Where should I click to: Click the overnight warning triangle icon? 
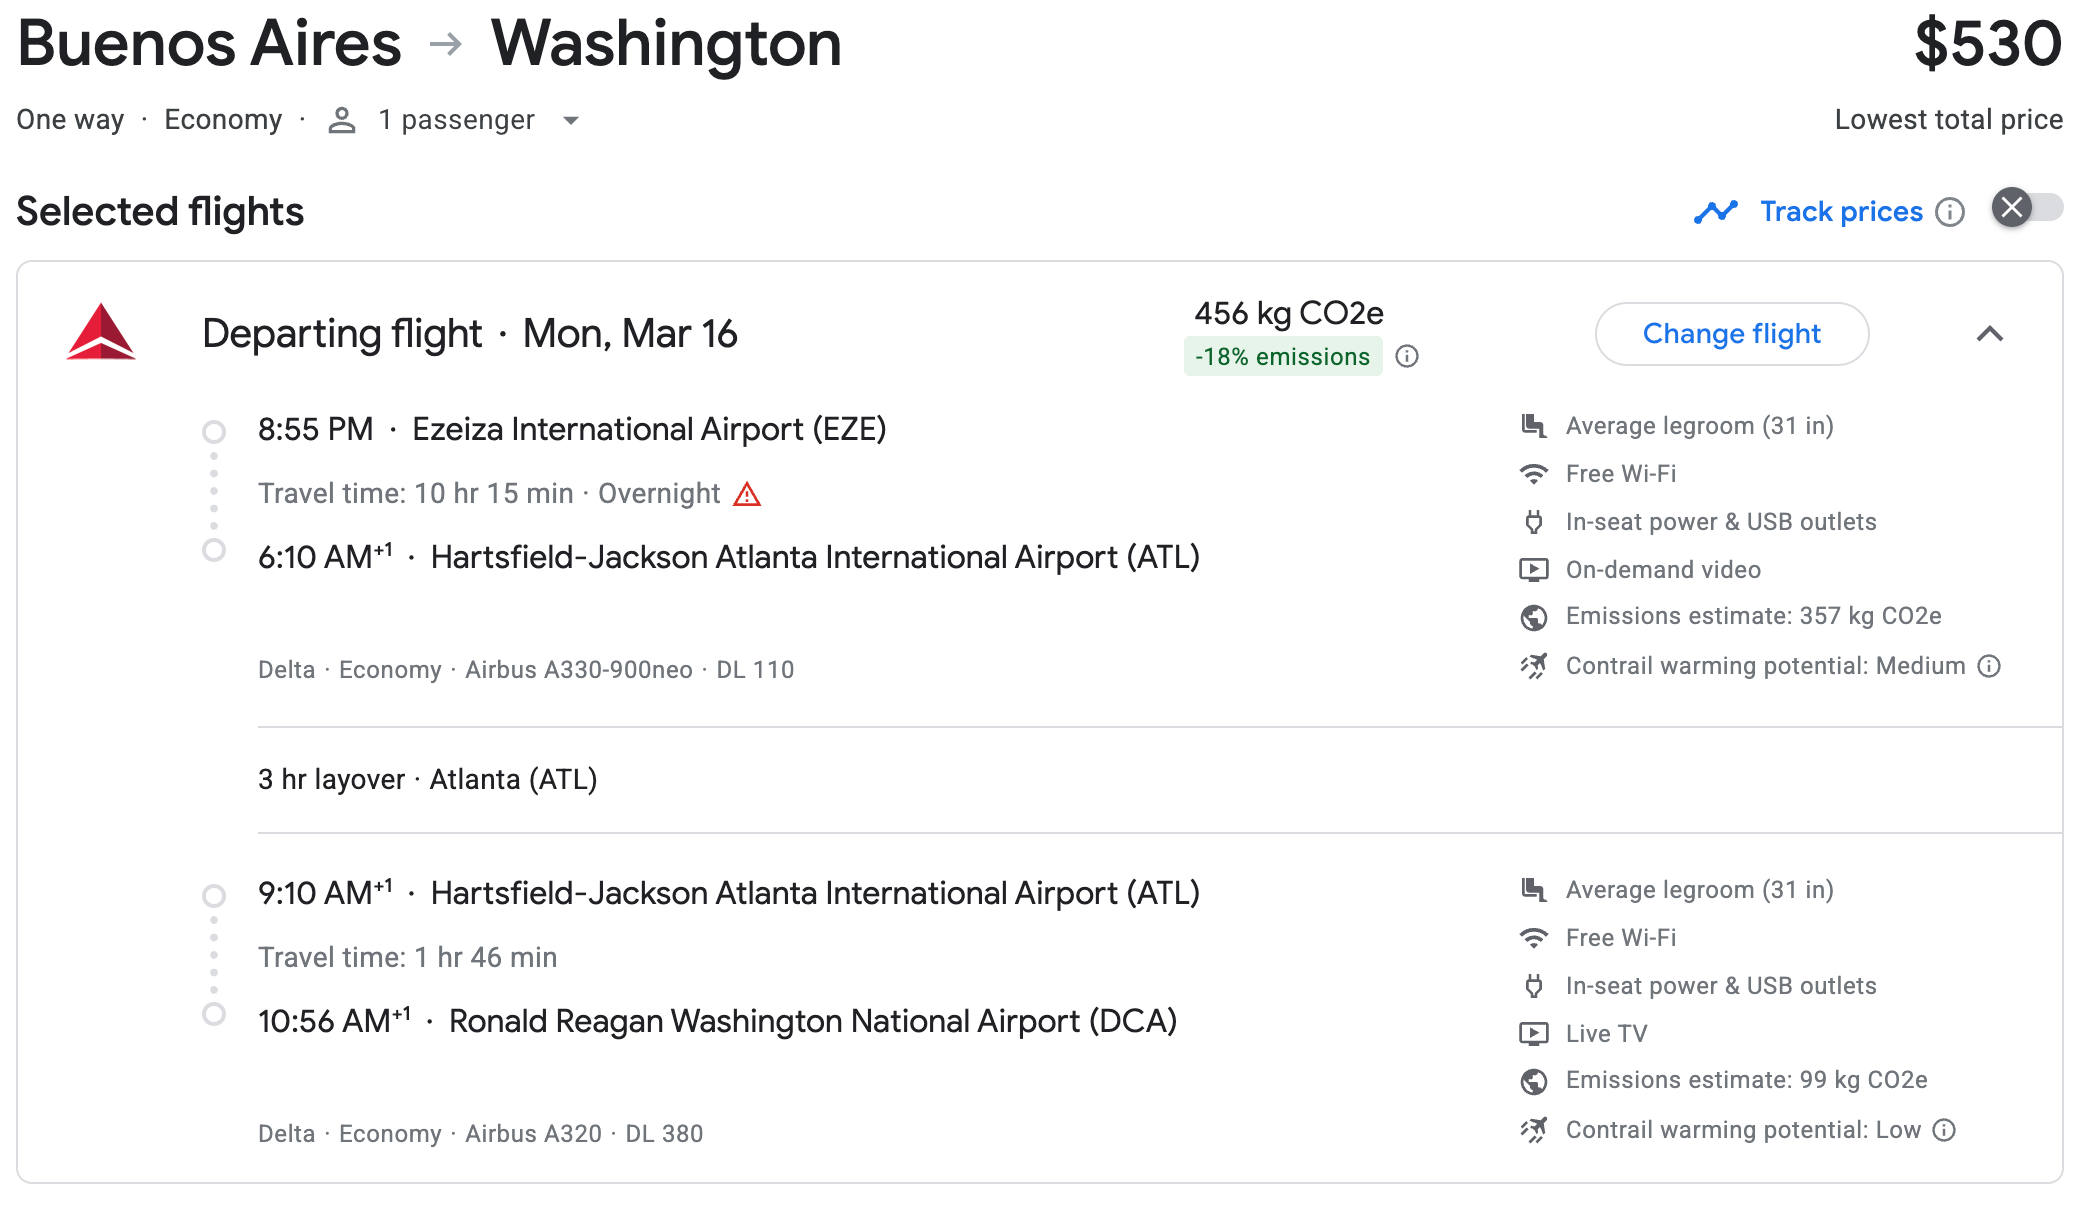point(747,494)
